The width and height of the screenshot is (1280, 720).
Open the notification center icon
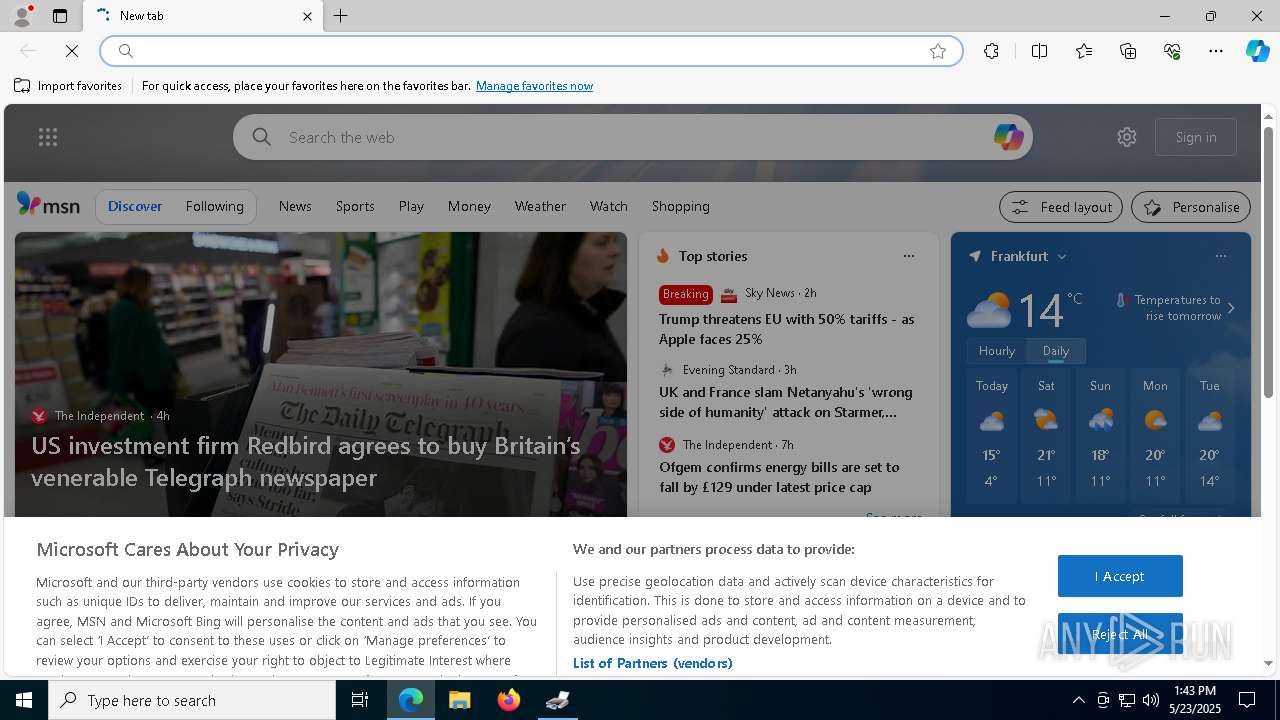coord(1247,700)
